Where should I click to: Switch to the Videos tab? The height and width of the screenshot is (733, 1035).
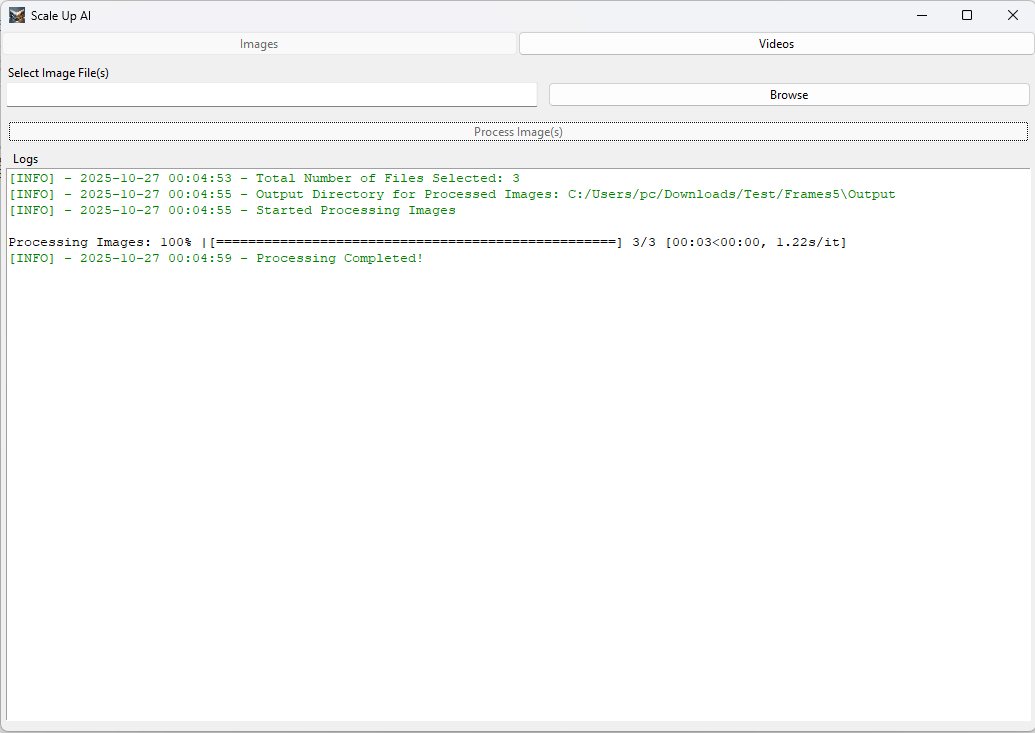[776, 44]
